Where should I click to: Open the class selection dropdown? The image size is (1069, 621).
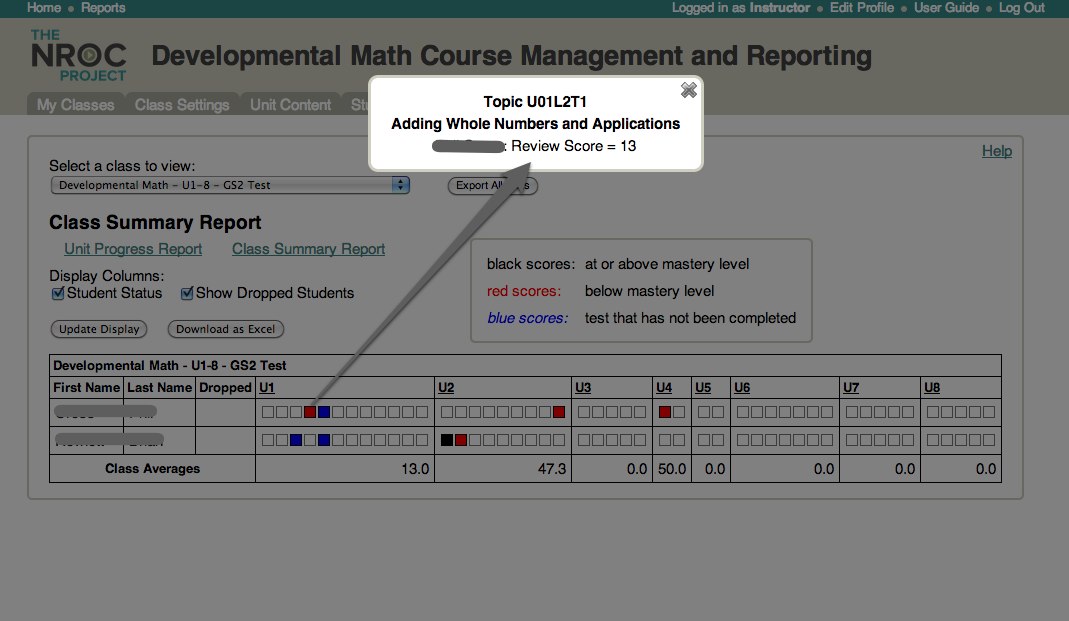tap(230, 185)
